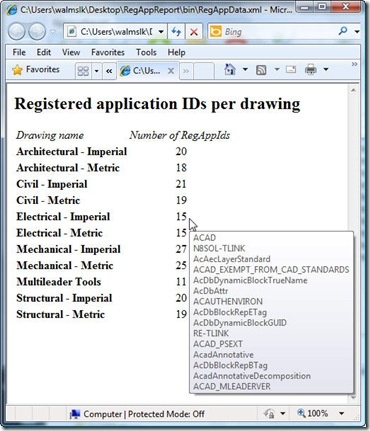The image size is (370, 431).
Task: Click the Quick Tabs grid icon
Action: [x=83, y=71]
